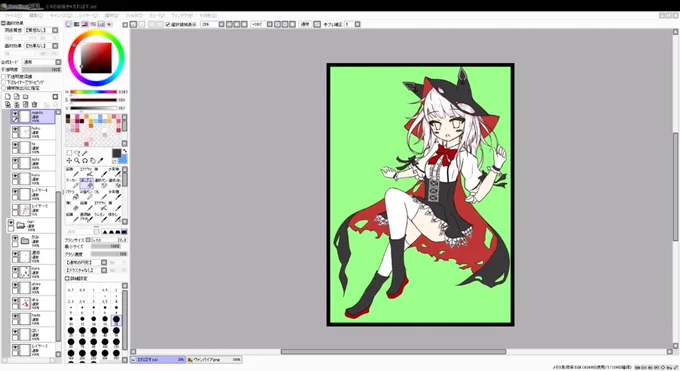
Task: Enable preserve opacity checkbox
Action: (3, 76)
